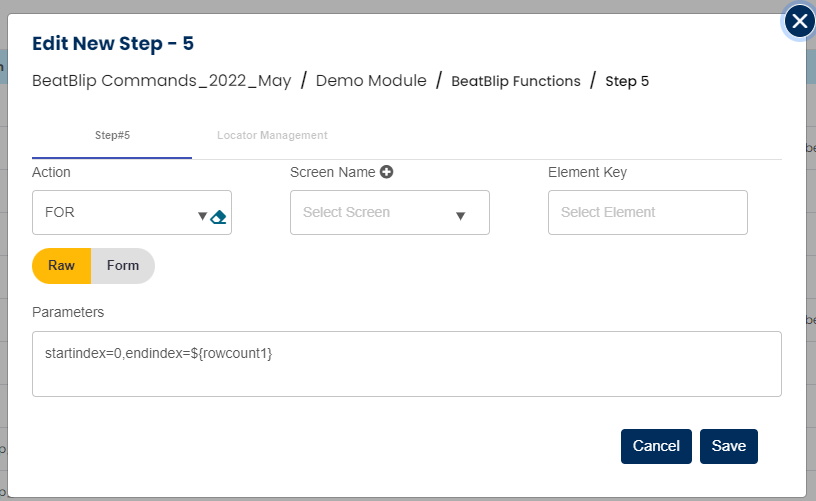816x501 pixels.
Task: Click the plus icon beside Screen Name
Action: [x=386, y=172]
